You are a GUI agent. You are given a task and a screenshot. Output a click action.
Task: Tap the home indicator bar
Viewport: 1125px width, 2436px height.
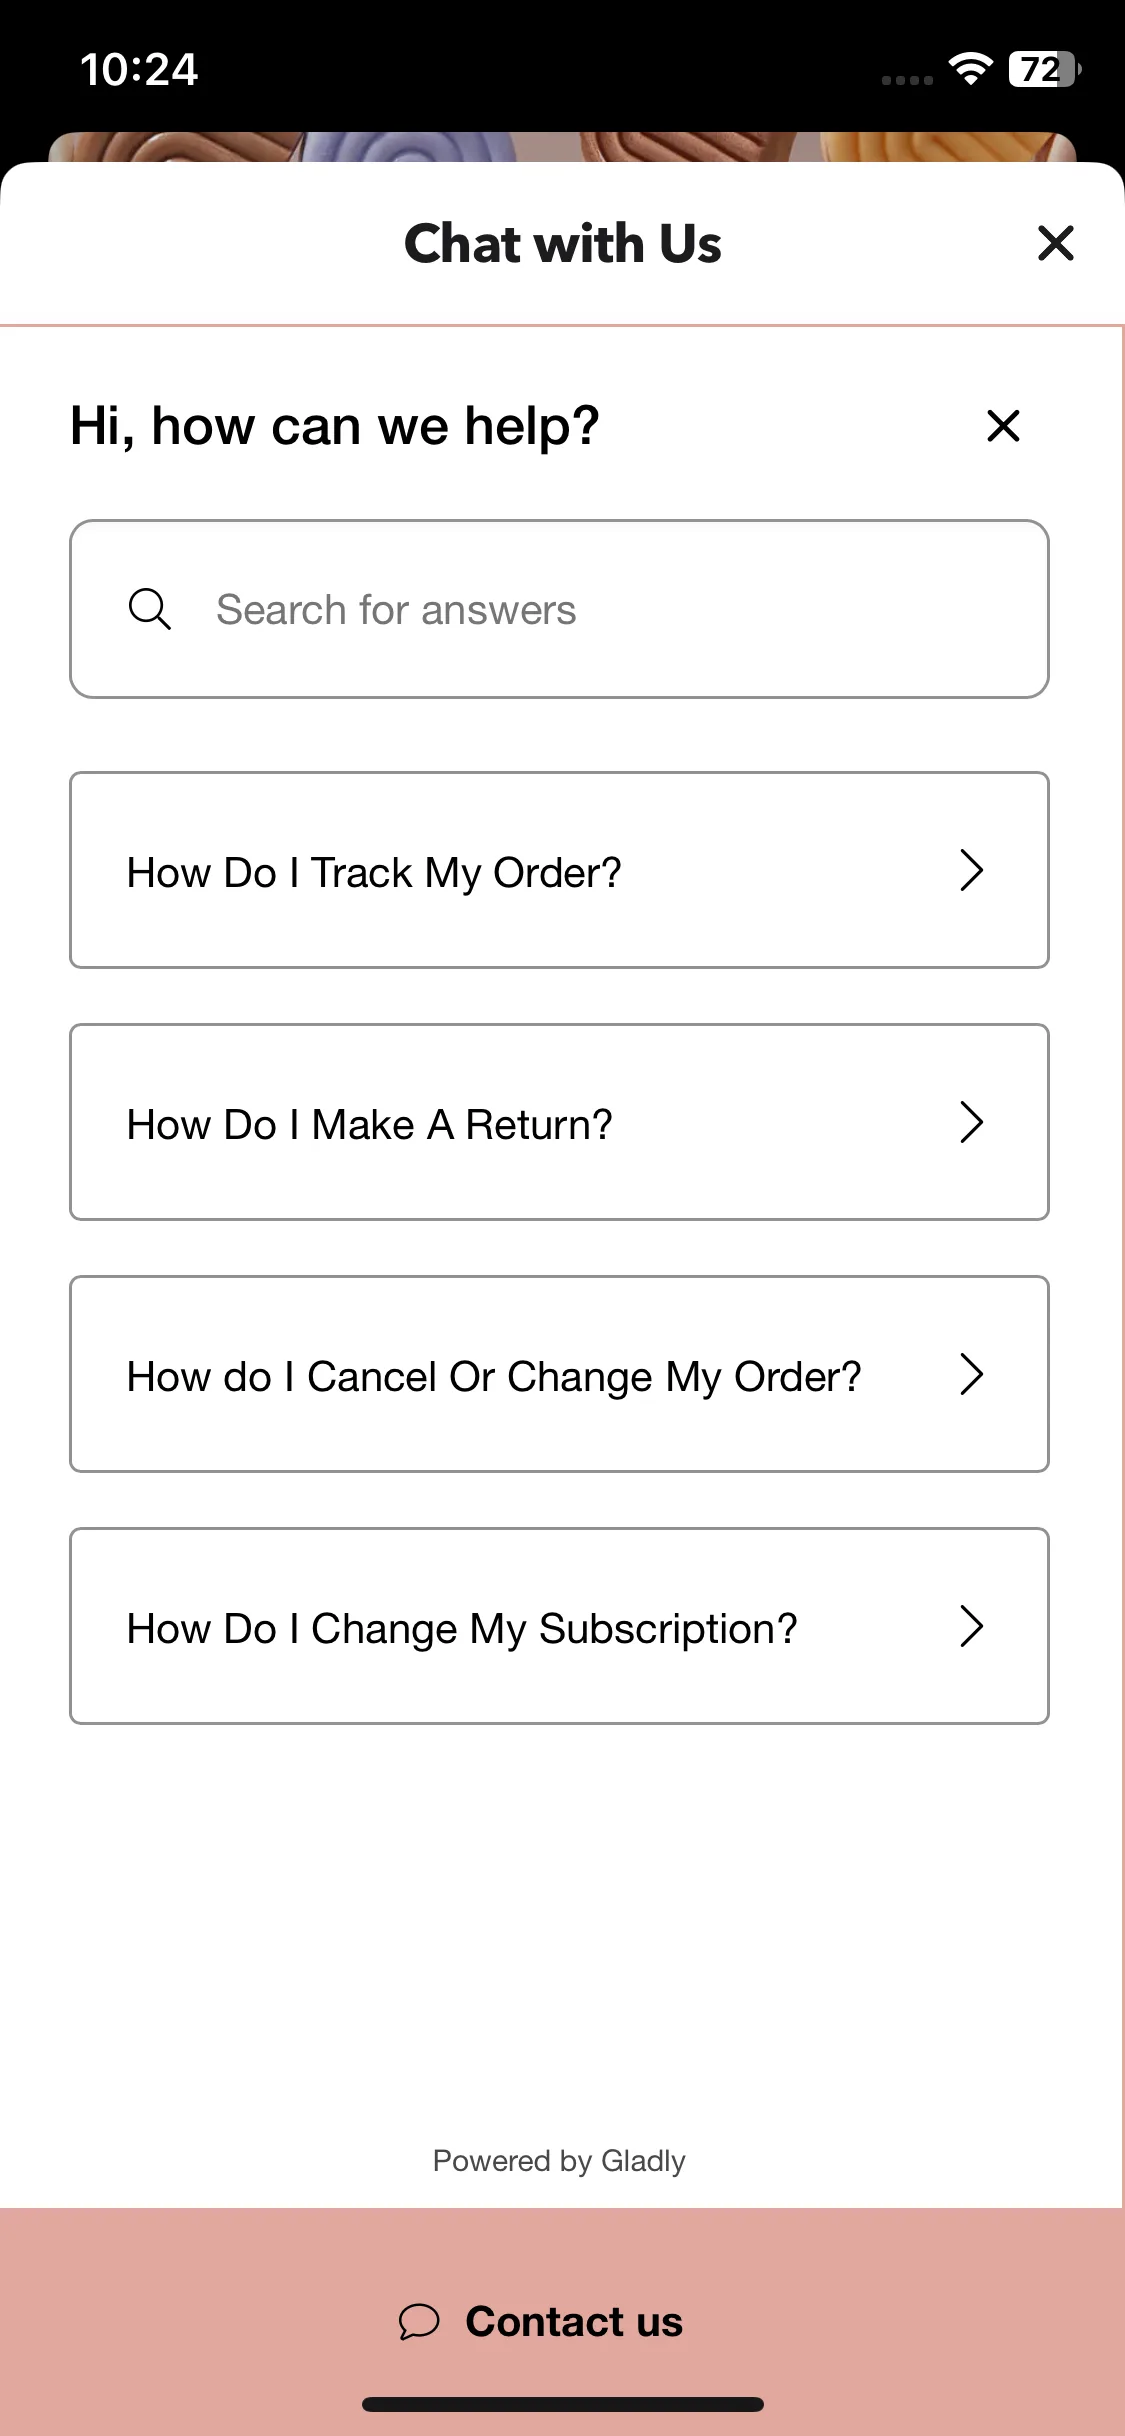[x=563, y=2404]
